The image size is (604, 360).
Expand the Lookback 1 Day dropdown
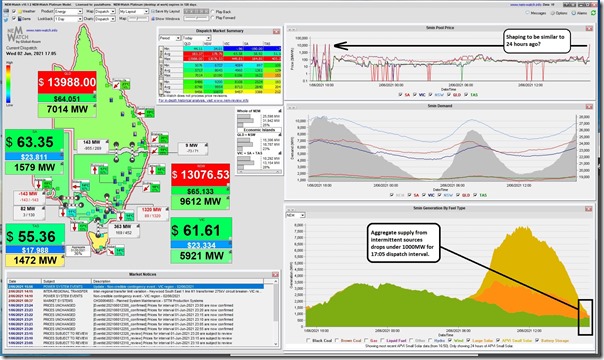(69, 18)
